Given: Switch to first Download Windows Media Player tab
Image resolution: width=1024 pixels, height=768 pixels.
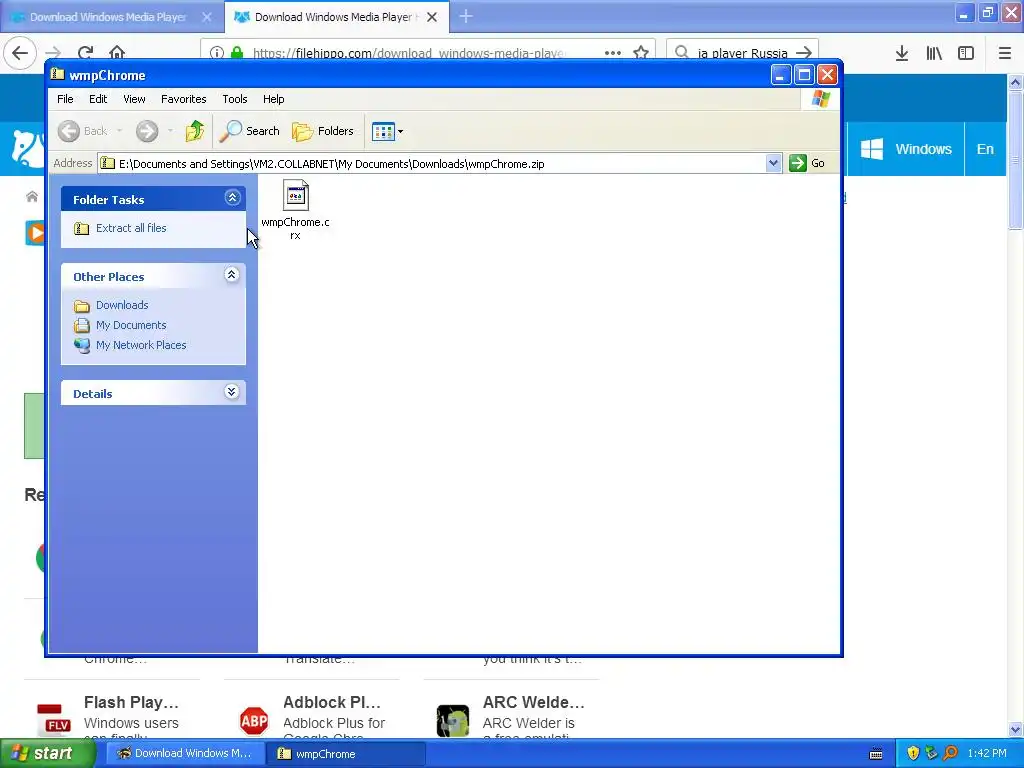Looking at the screenshot, I should pyautogui.click(x=108, y=17).
